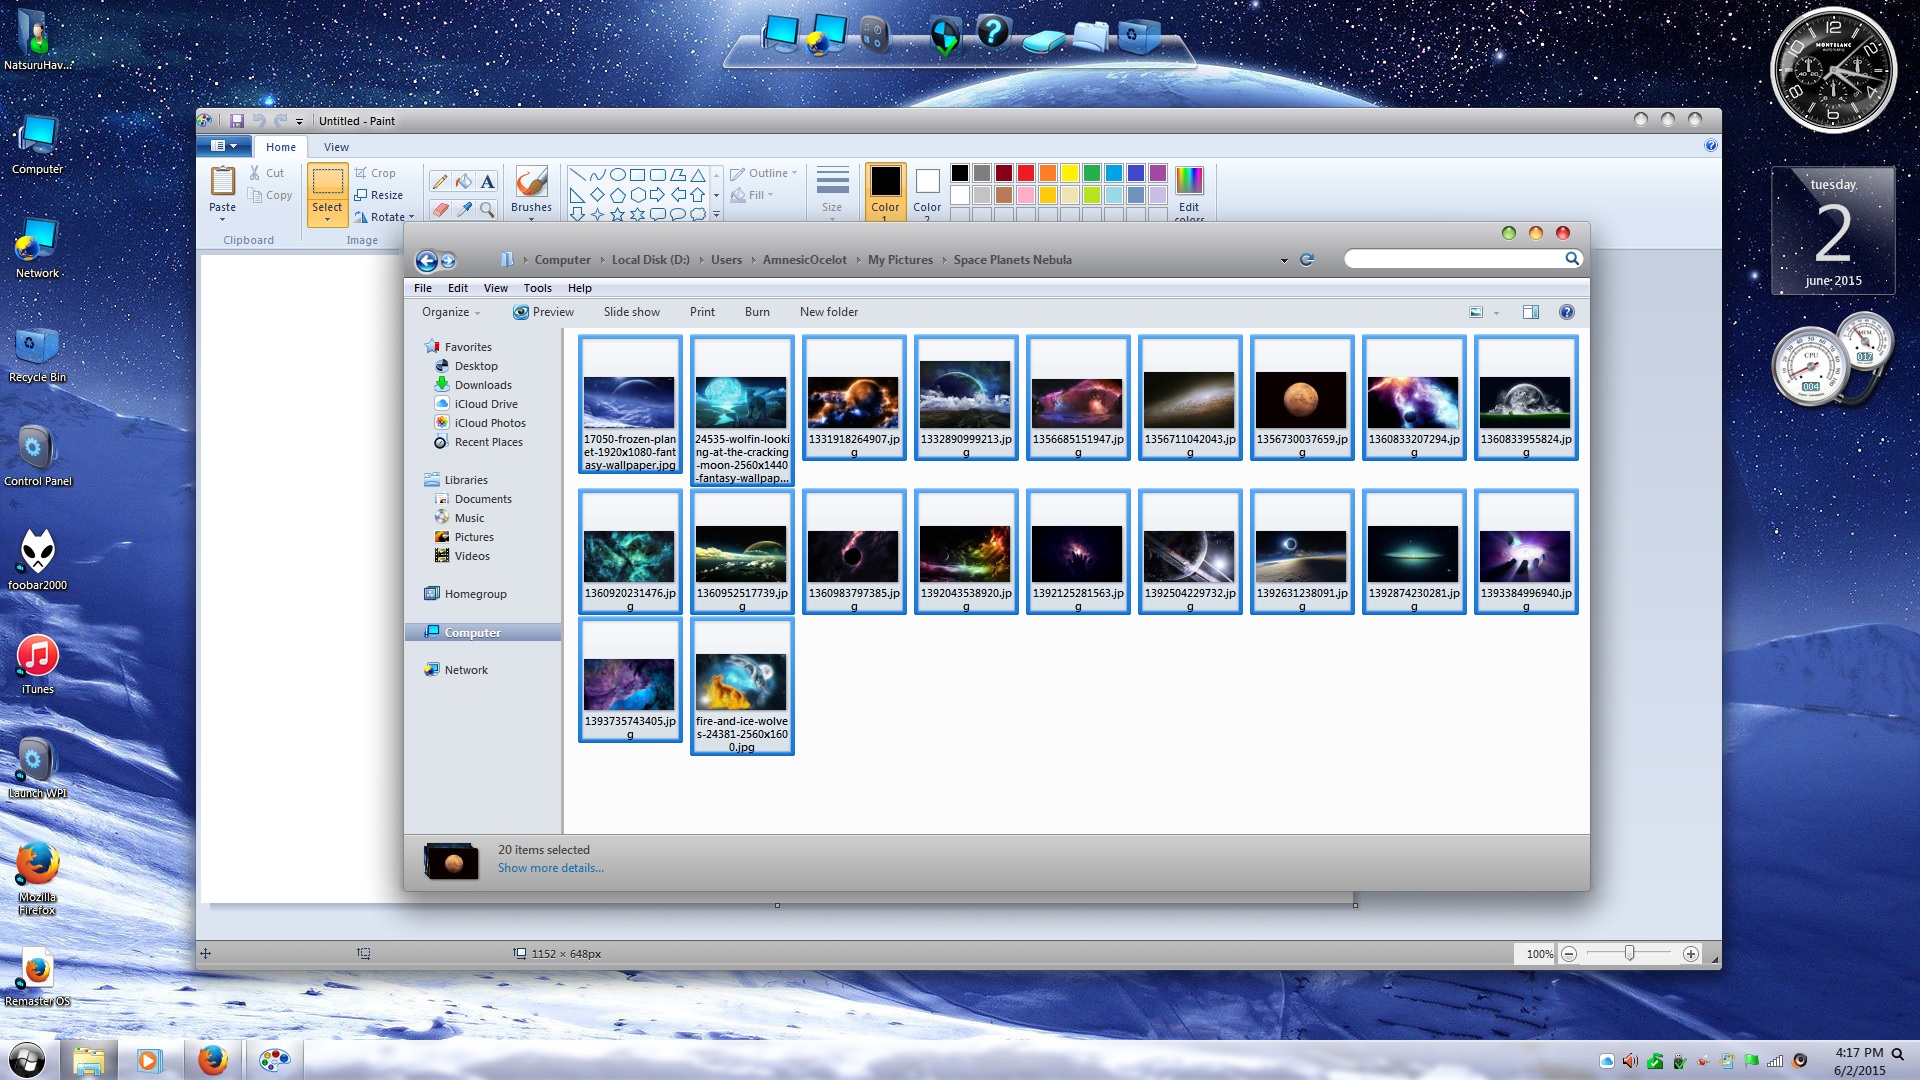Open the Tools menu in Explorer
The width and height of the screenshot is (1920, 1080).
click(x=537, y=288)
